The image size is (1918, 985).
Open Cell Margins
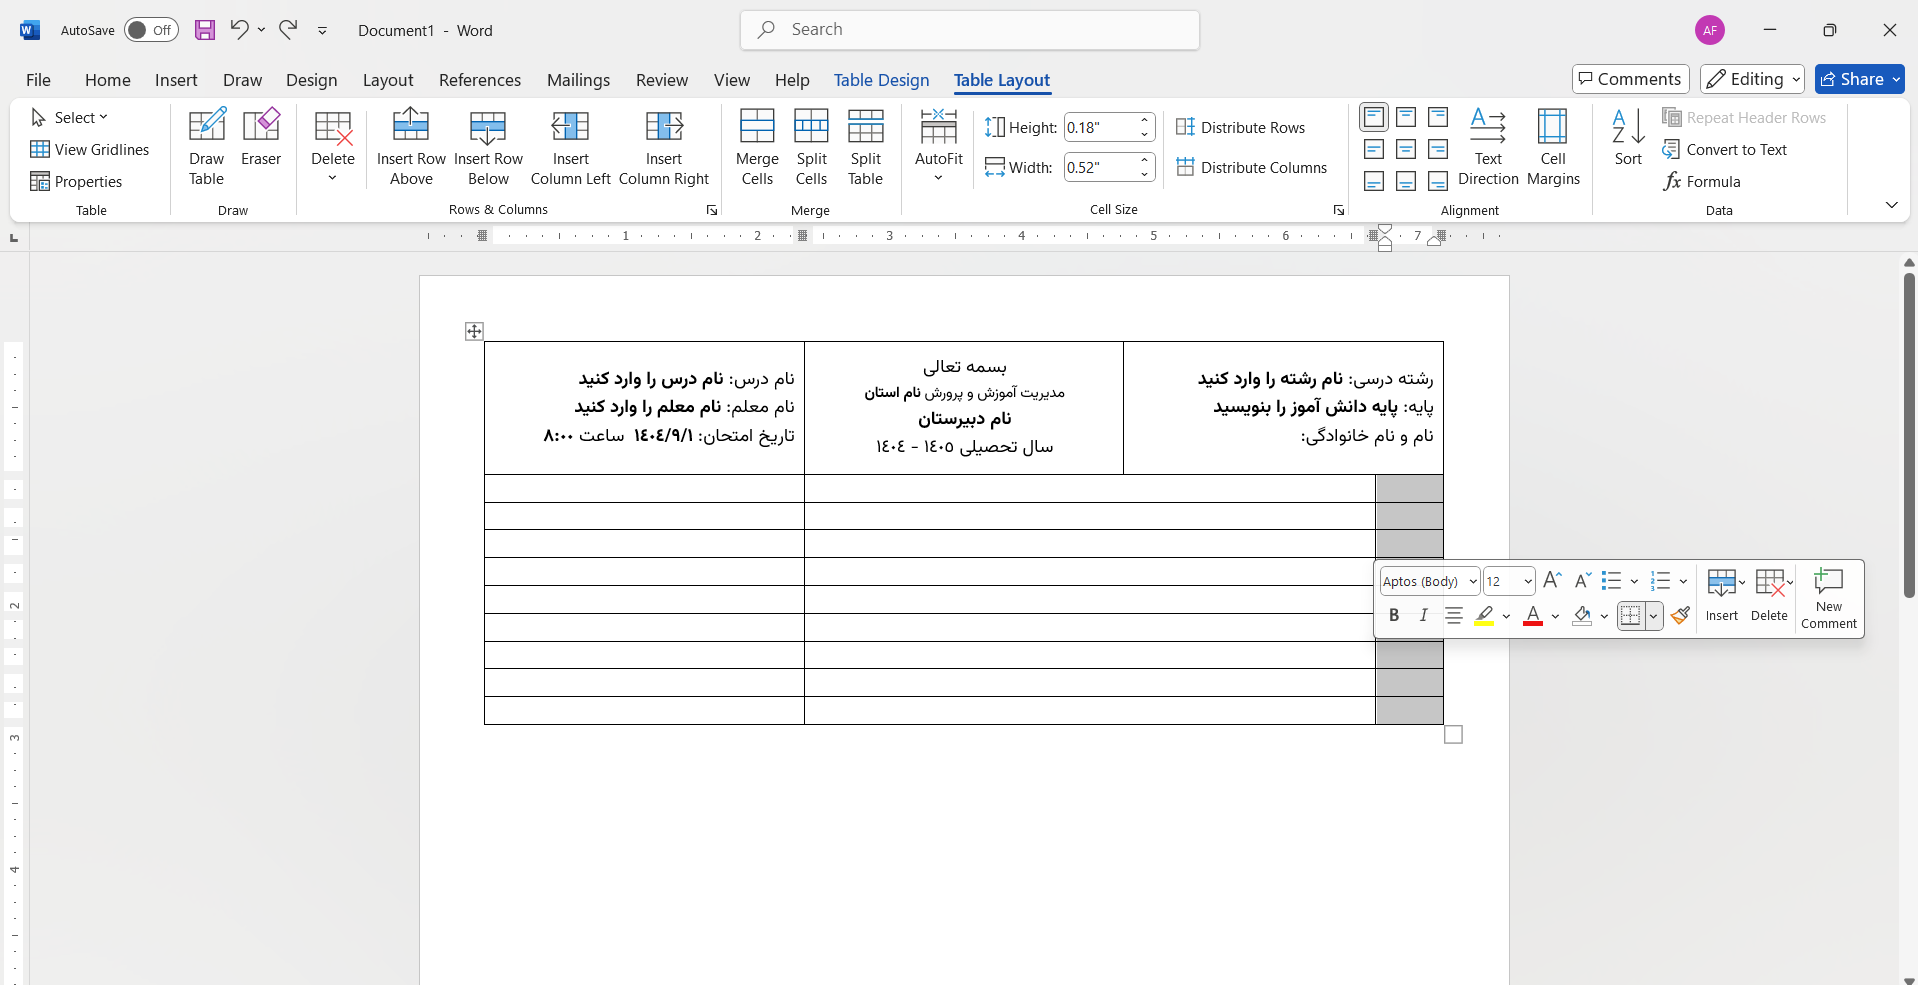tap(1553, 147)
